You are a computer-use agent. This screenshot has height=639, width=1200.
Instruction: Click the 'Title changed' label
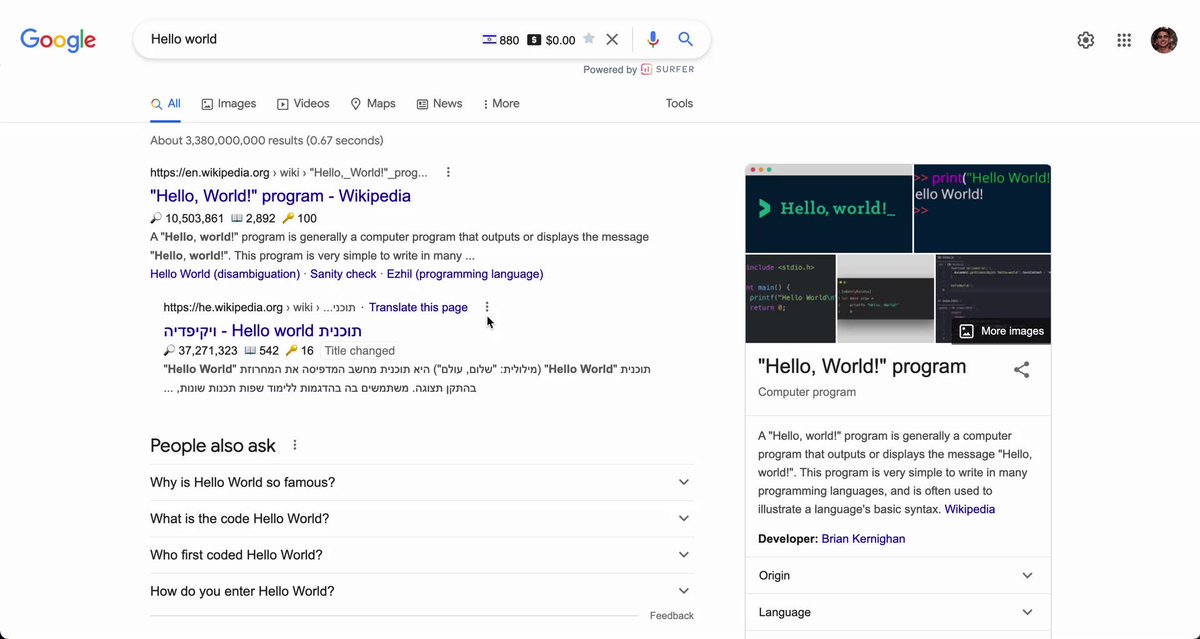coord(360,351)
